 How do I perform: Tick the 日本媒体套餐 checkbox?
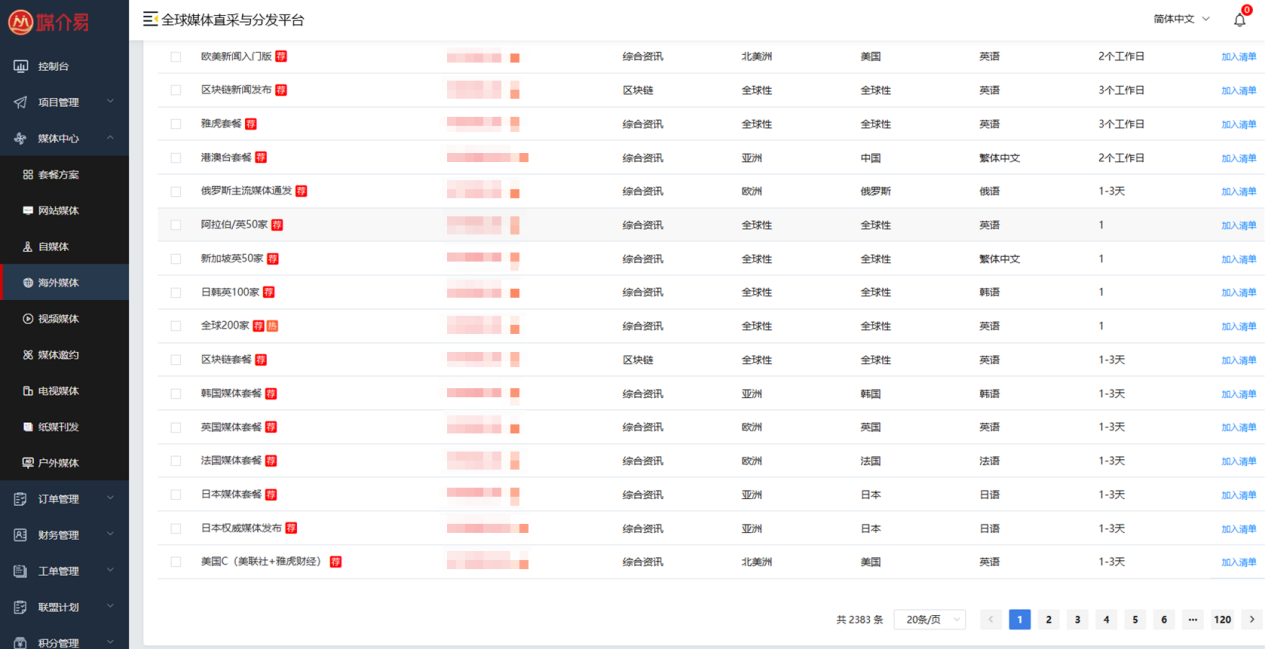pos(176,495)
